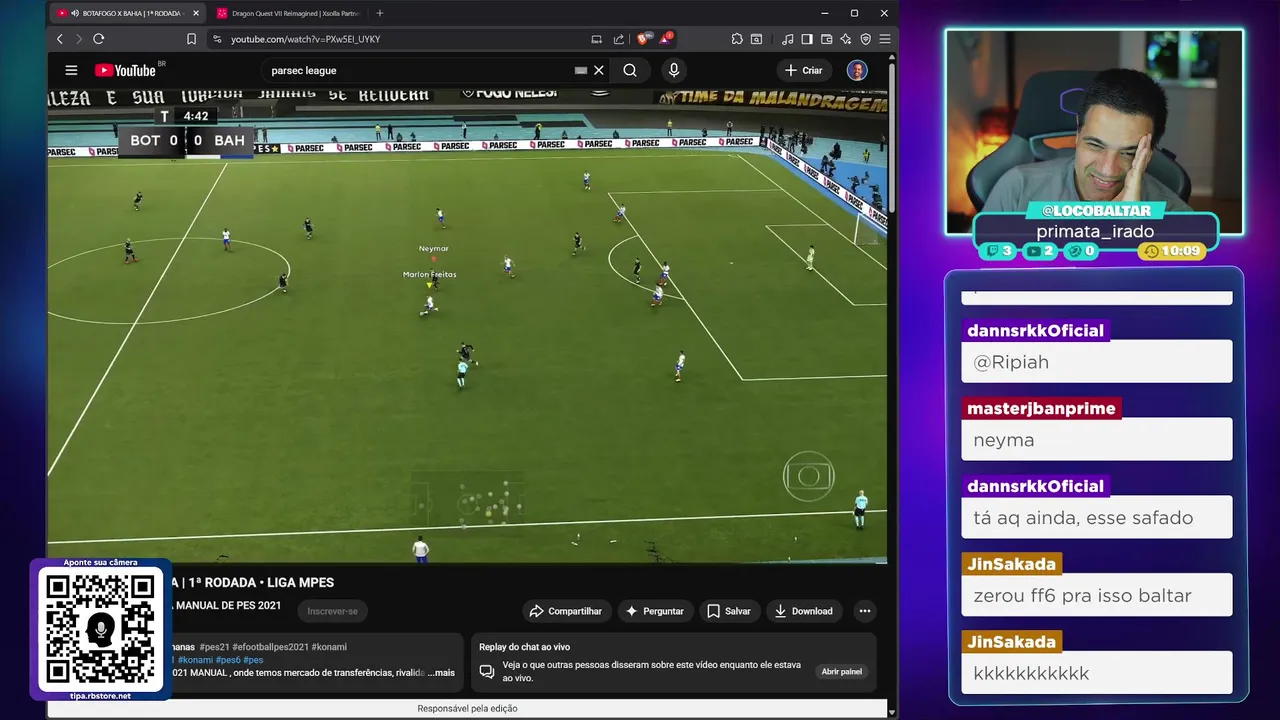Open the browser main menu icon
Viewport: 1280px width, 720px height.
[x=884, y=39]
